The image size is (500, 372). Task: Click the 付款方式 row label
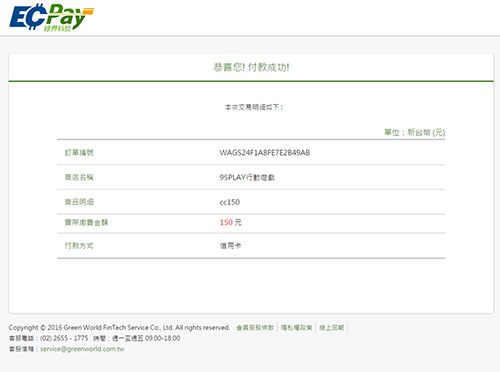click(79, 246)
